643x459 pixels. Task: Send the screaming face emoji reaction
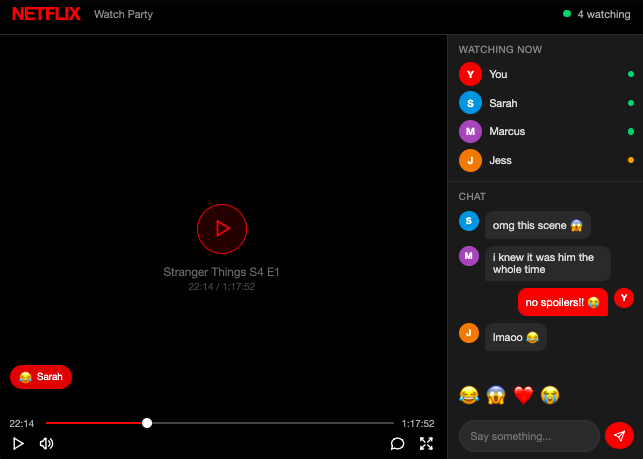[x=496, y=395]
